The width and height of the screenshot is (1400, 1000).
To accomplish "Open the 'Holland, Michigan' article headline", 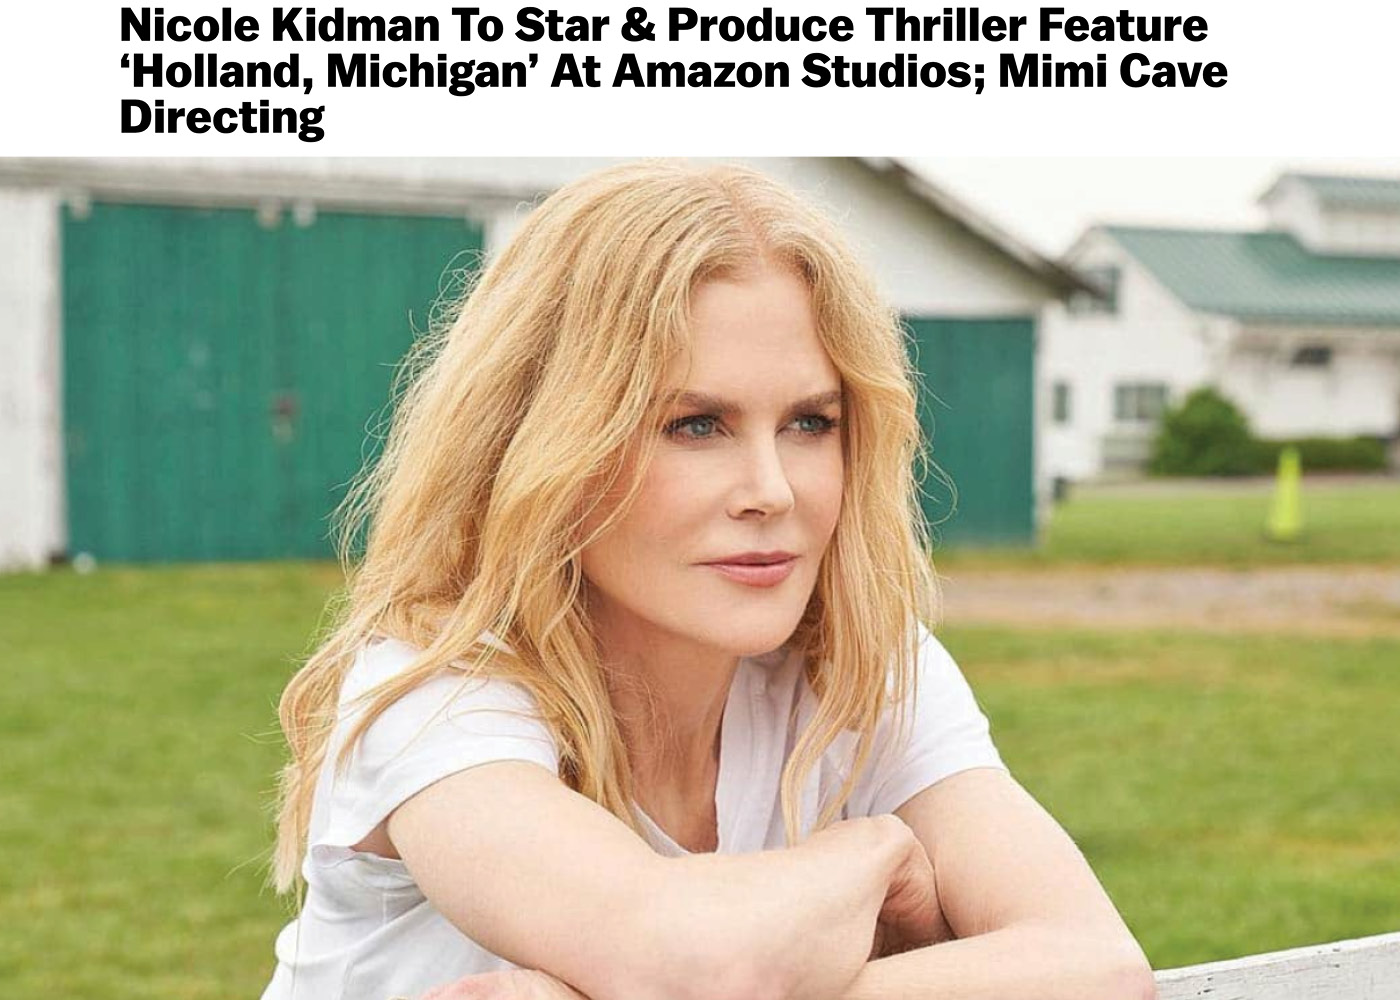I will [x=673, y=72].
